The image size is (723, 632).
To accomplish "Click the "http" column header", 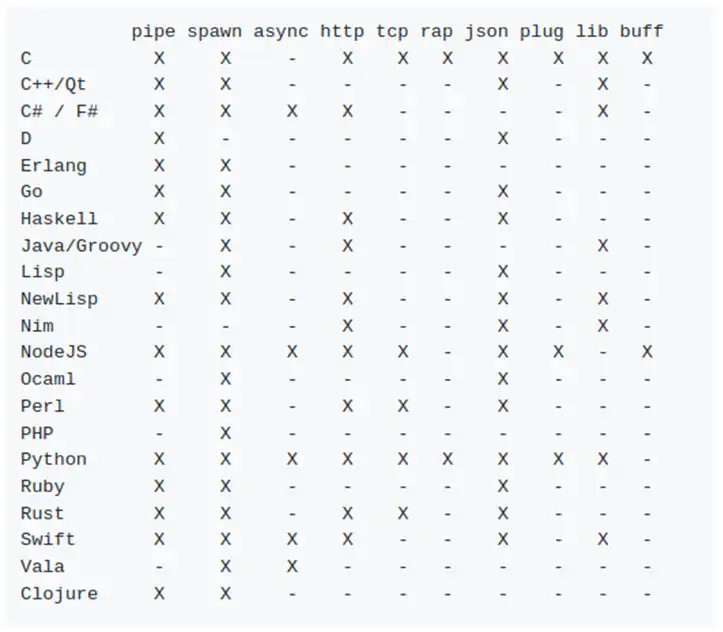I will [342, 31].
